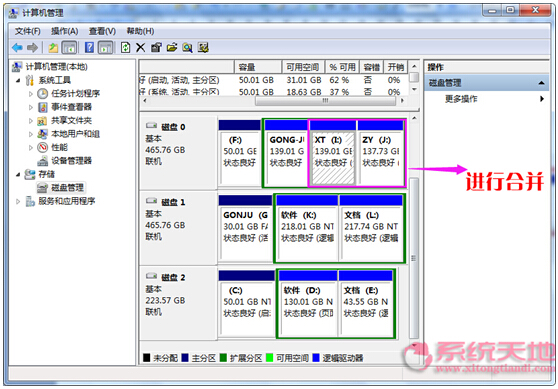Toggle the show/hide action pane button
This screenshot has width=558, height=389.
[x=105, y=47]
